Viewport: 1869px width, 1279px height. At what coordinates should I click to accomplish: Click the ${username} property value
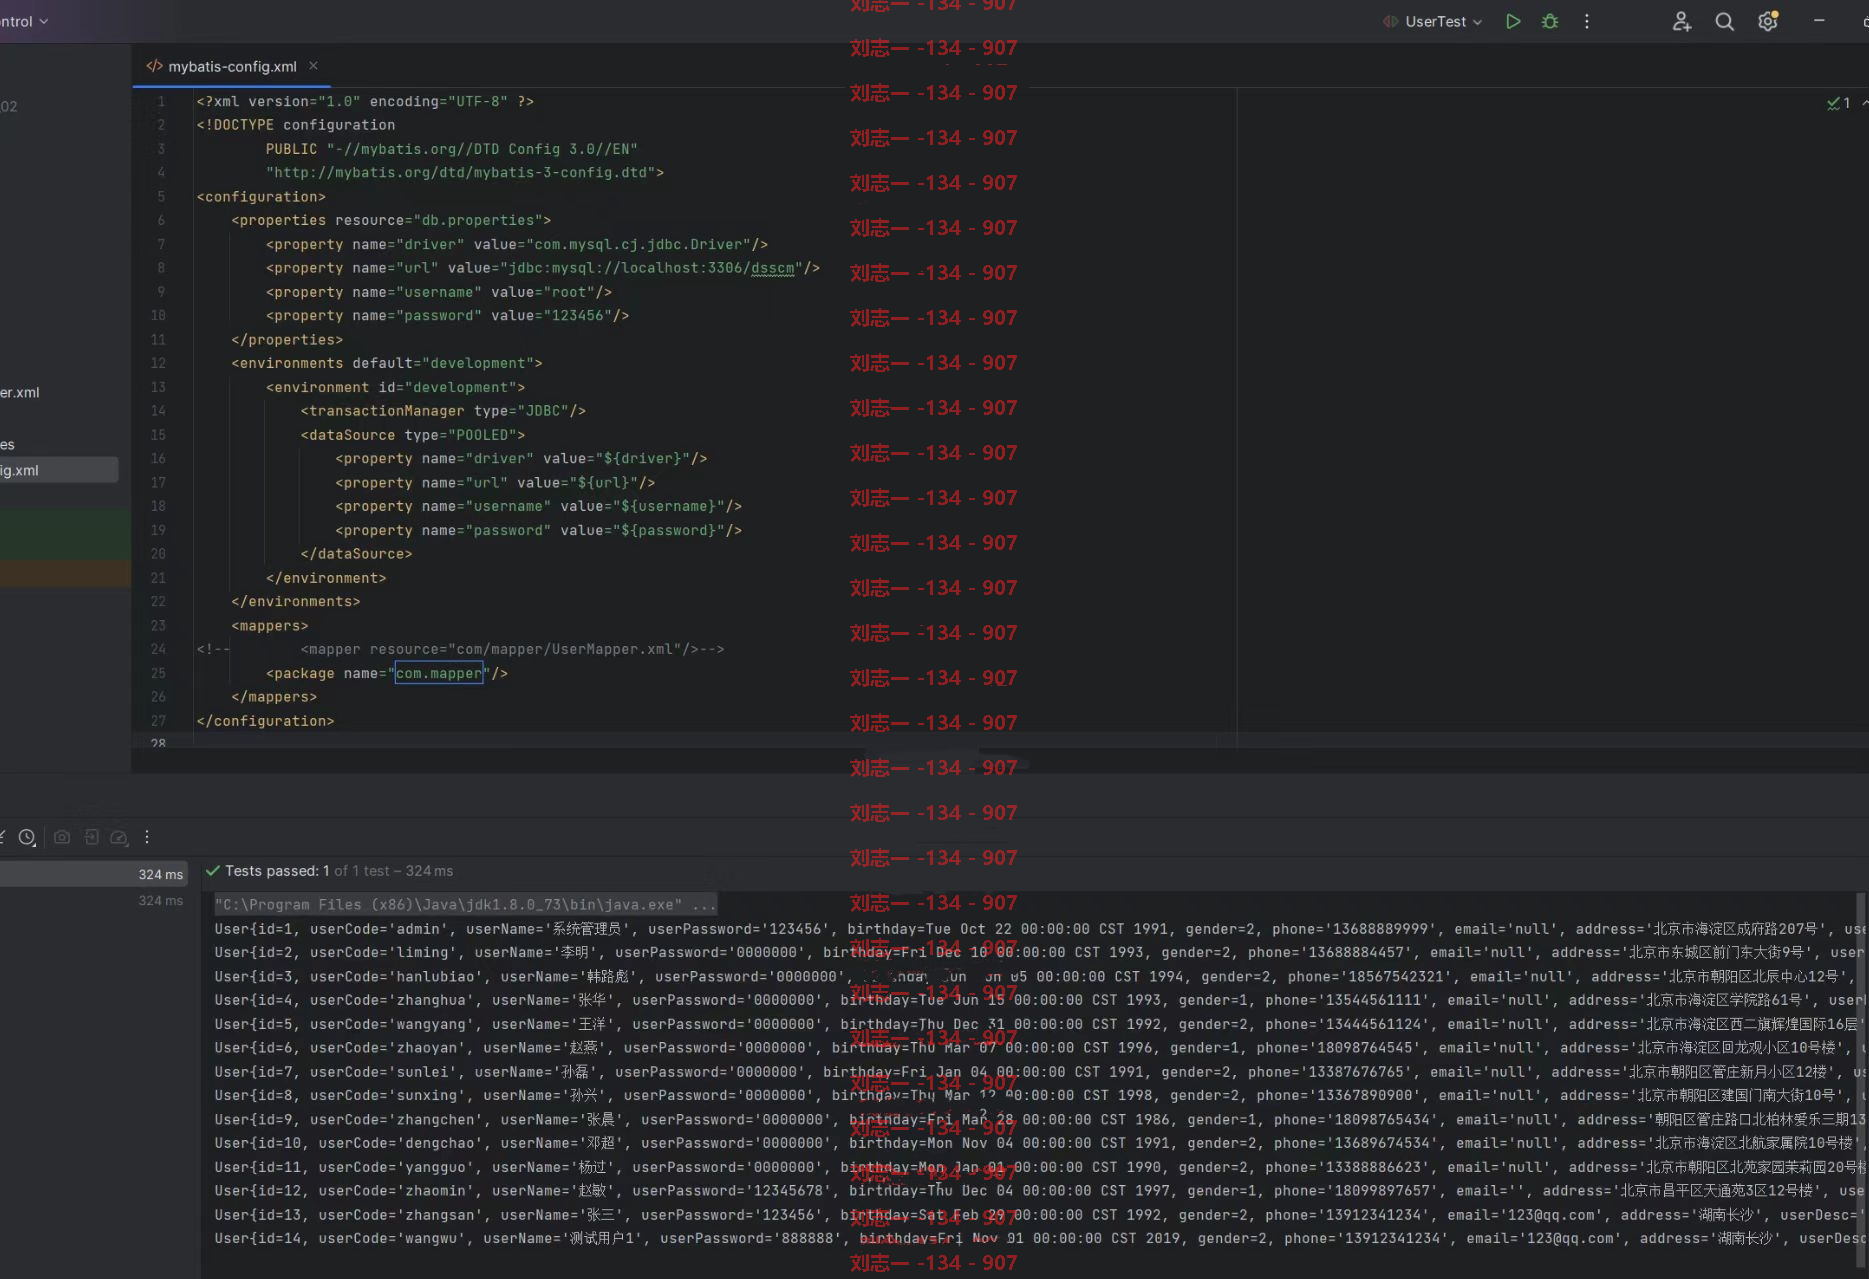669,506
